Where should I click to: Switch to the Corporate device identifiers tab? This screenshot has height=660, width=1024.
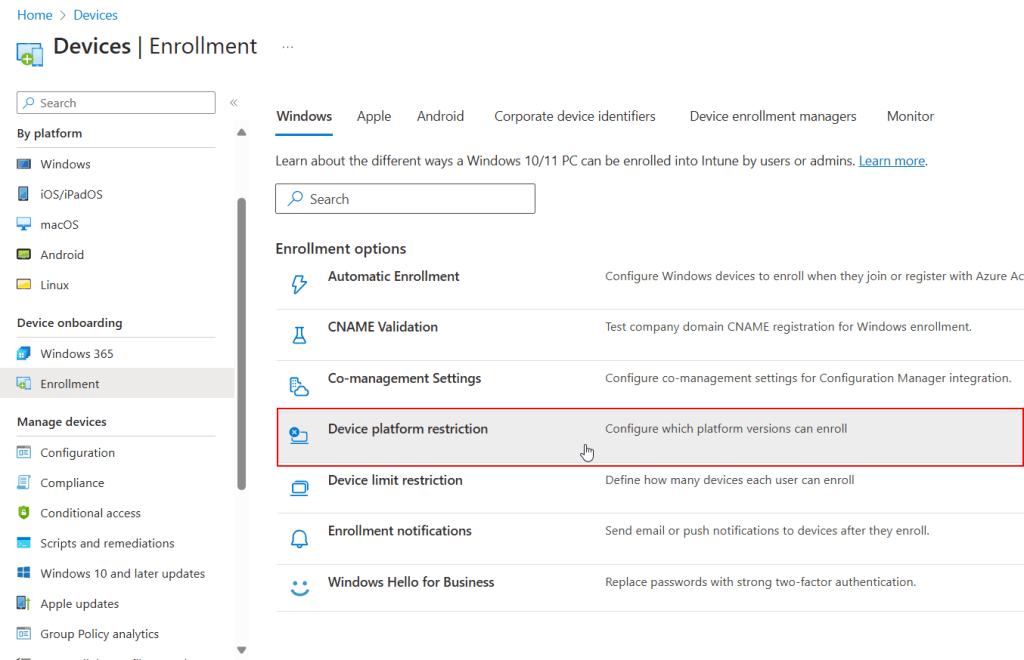coord(575,116)
